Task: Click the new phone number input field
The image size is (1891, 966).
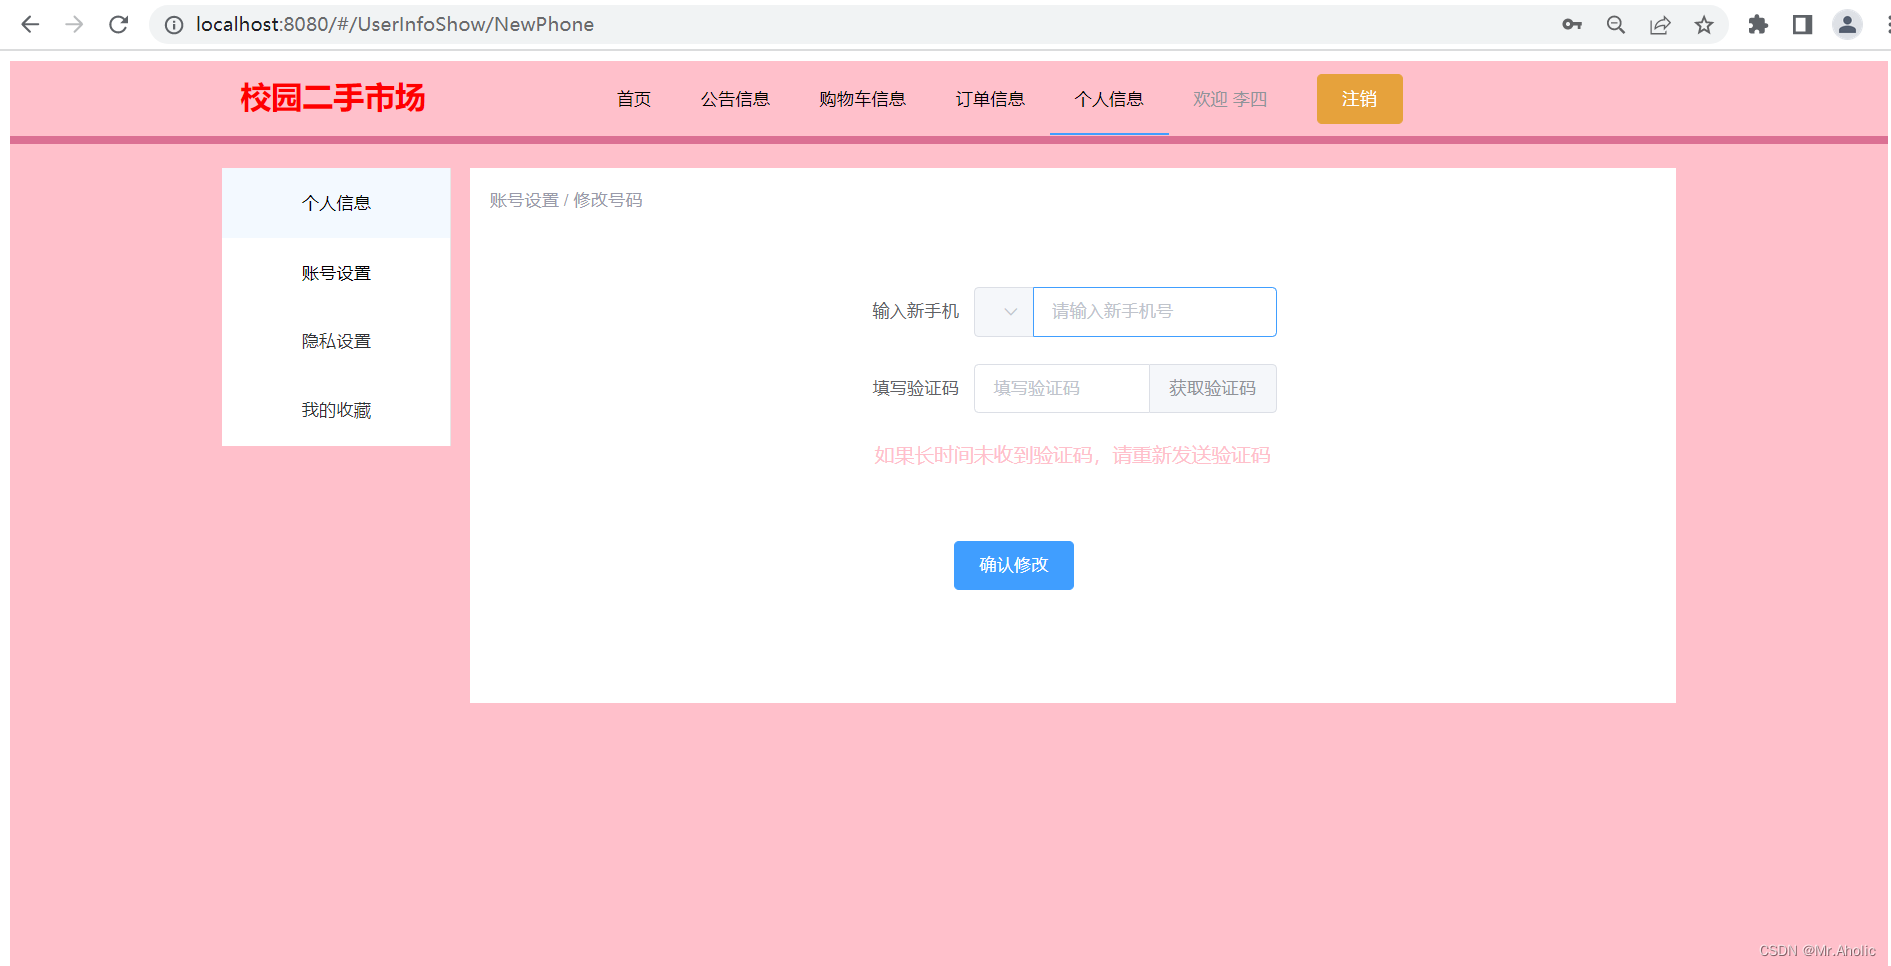Action: click(1154, 311)
